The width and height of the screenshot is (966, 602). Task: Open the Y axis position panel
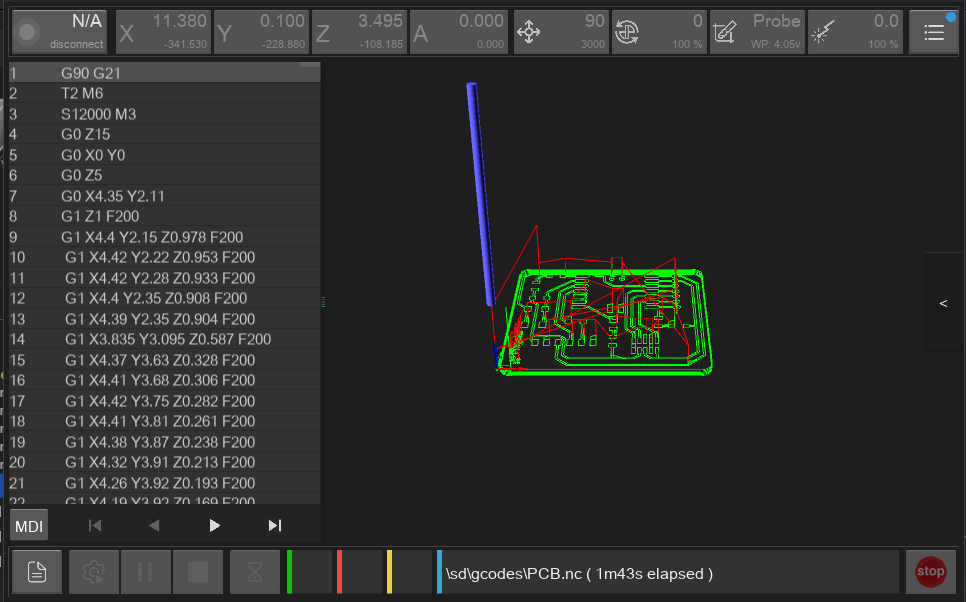pos(261,32)
